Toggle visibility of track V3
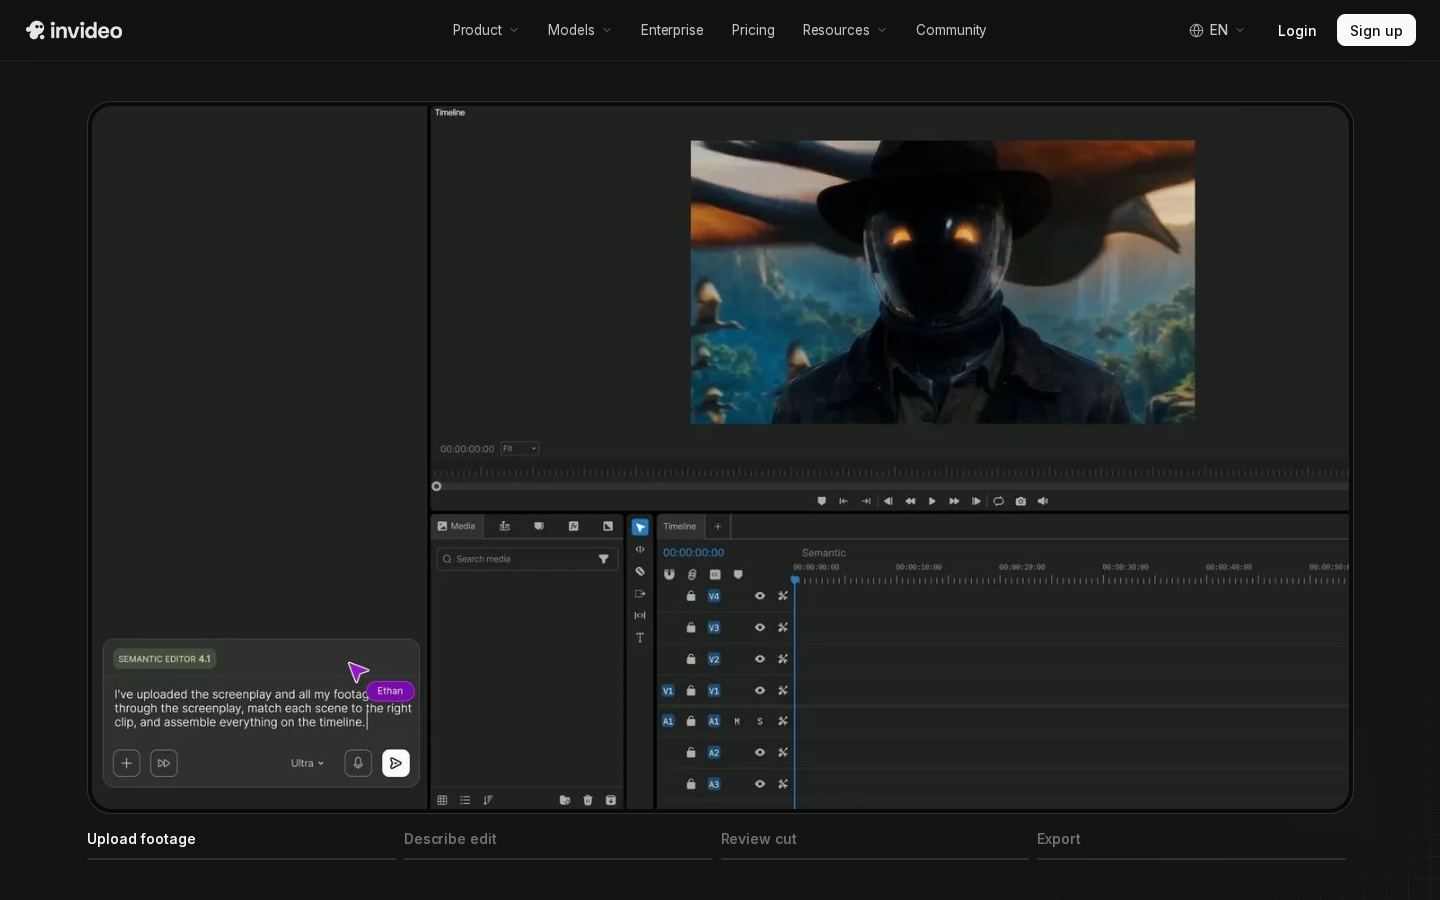The width and height of the screenshot is (1440, 900). click(760, 628)
